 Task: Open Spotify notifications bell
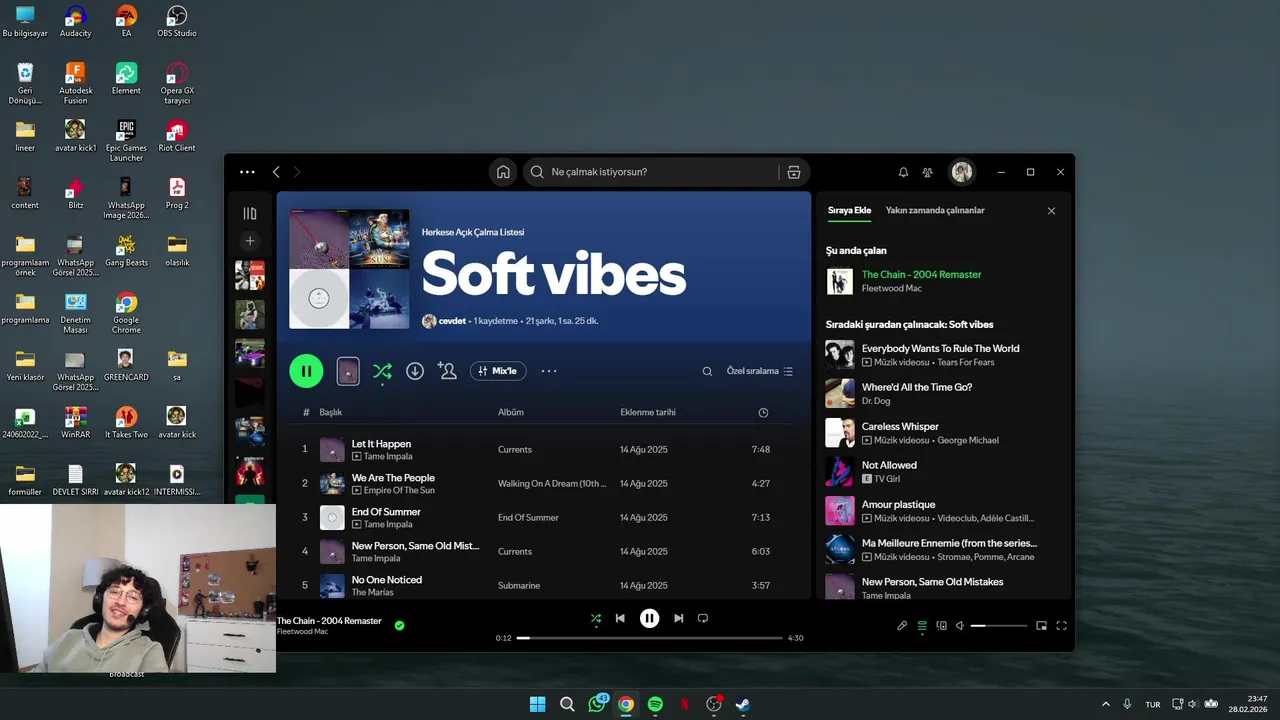[903, 172]
